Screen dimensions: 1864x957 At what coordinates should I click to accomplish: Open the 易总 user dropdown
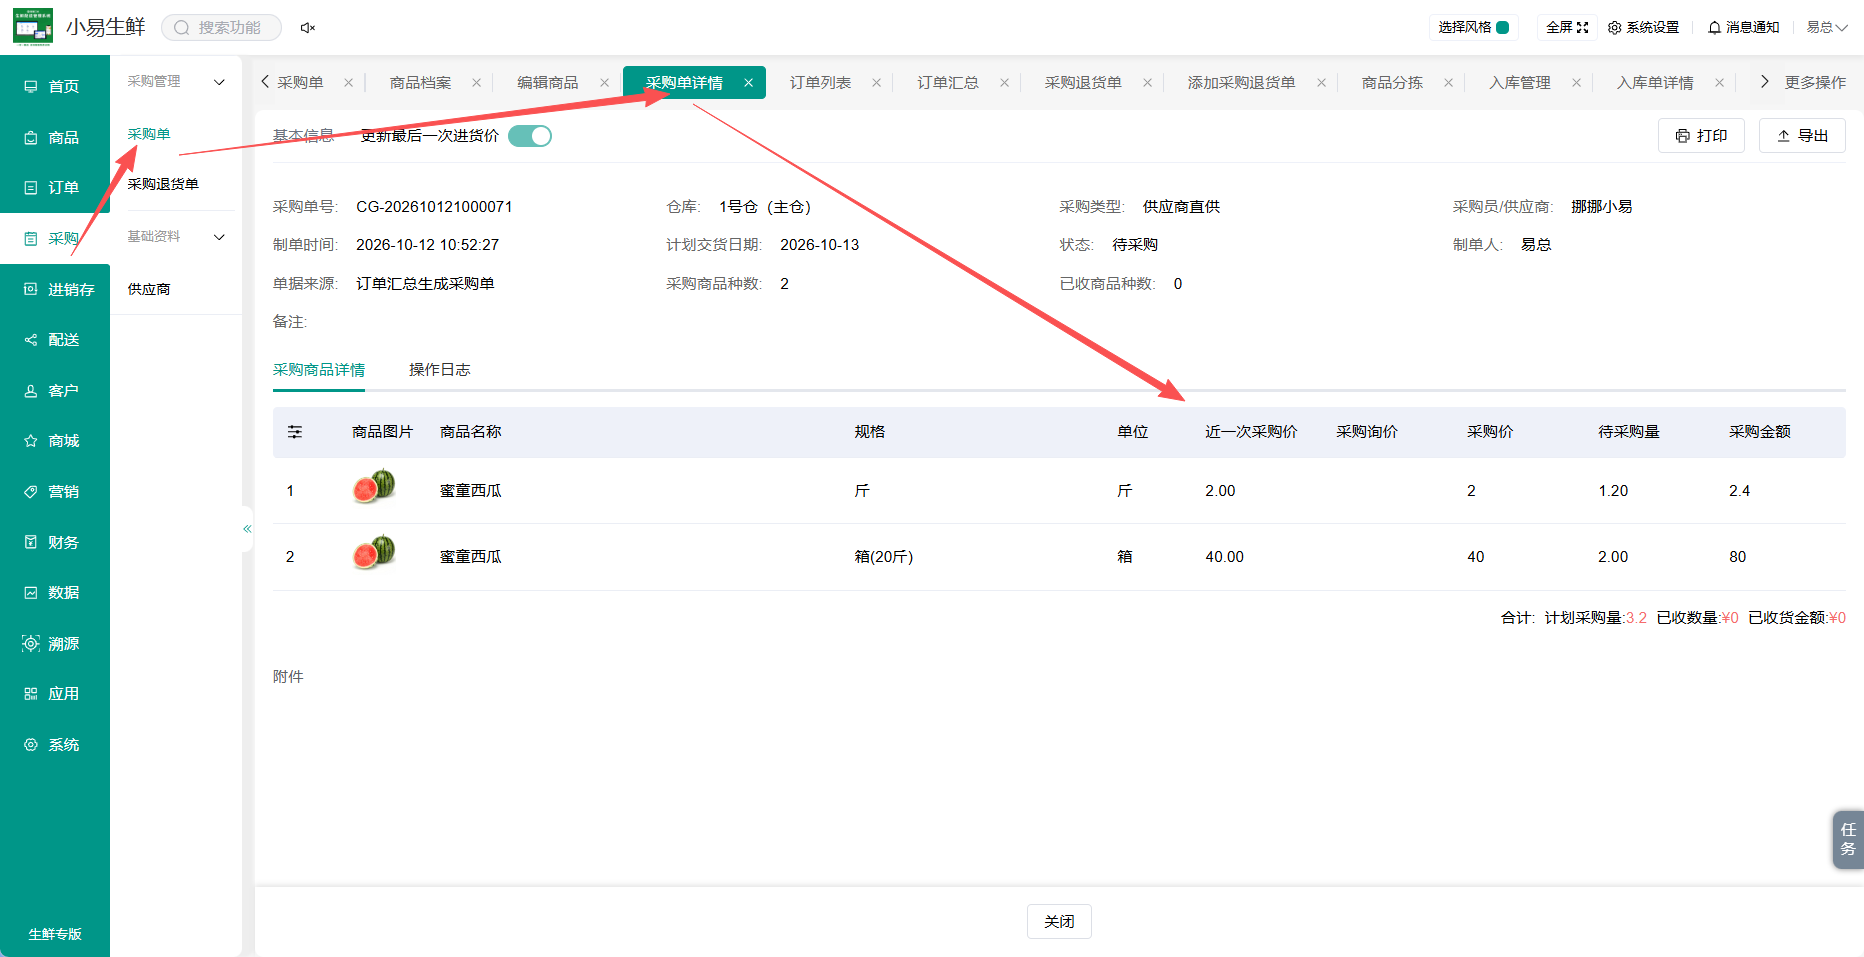pos(1826,28)
